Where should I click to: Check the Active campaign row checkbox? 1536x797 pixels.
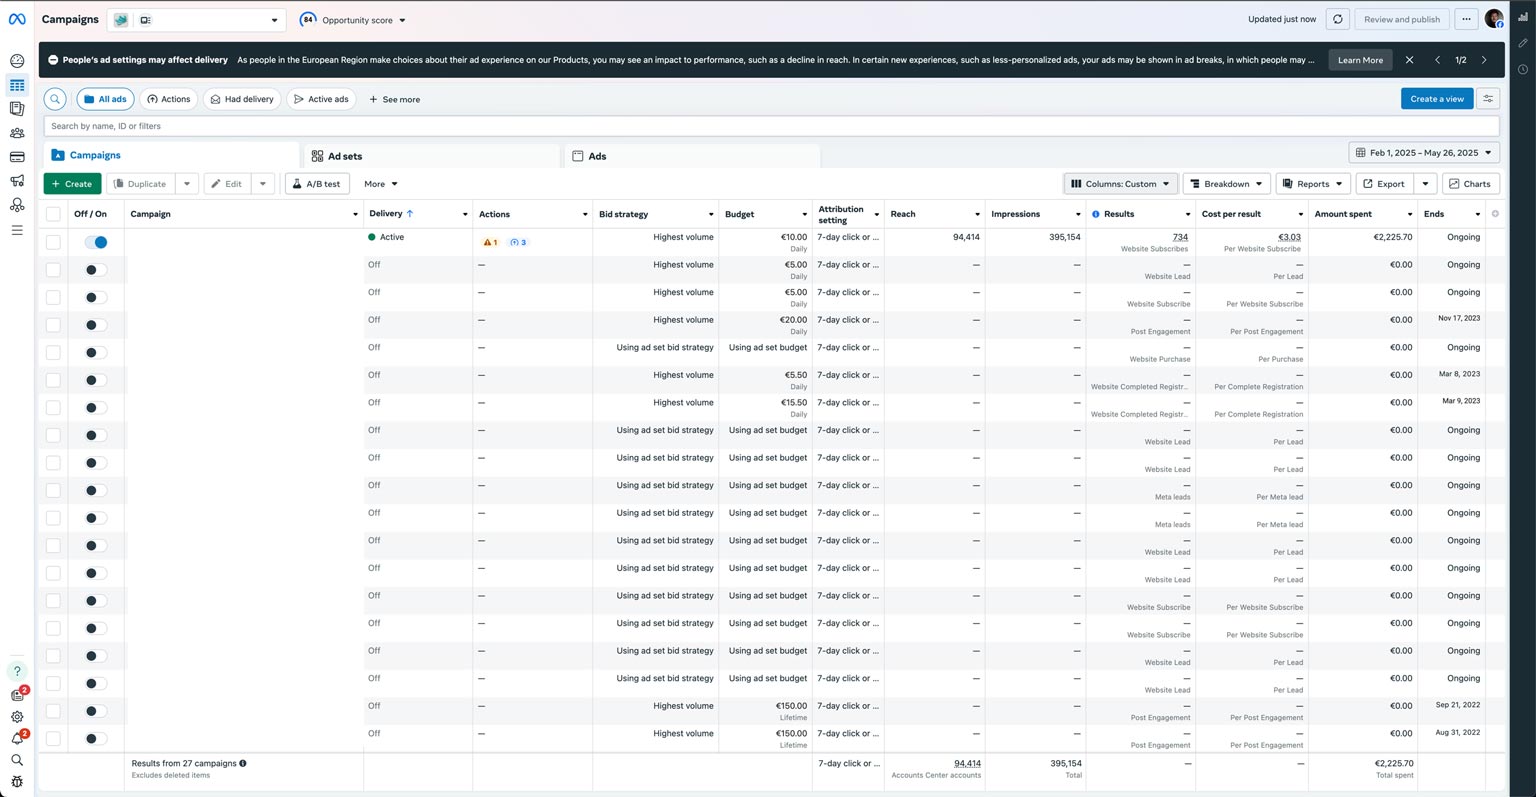[x=53, y=242]
